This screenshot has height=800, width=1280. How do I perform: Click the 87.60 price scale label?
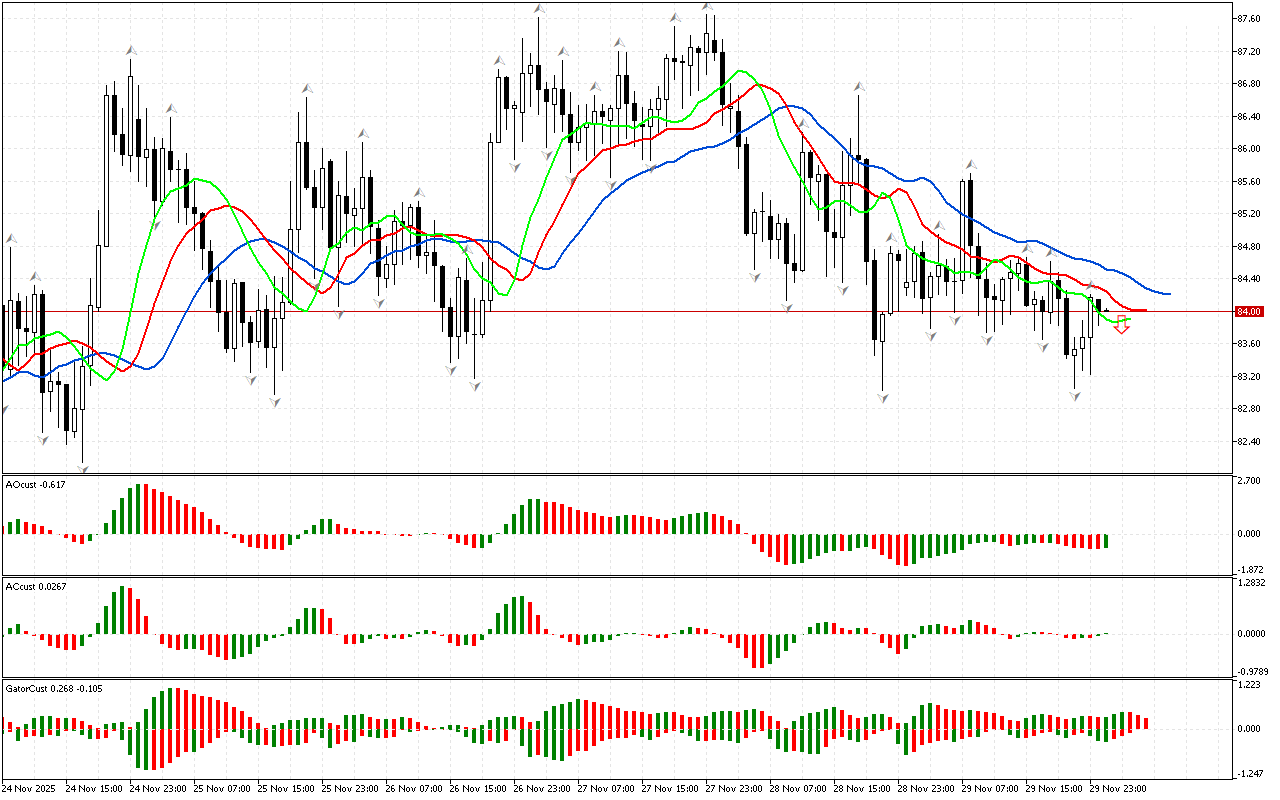coord(1248,19)
